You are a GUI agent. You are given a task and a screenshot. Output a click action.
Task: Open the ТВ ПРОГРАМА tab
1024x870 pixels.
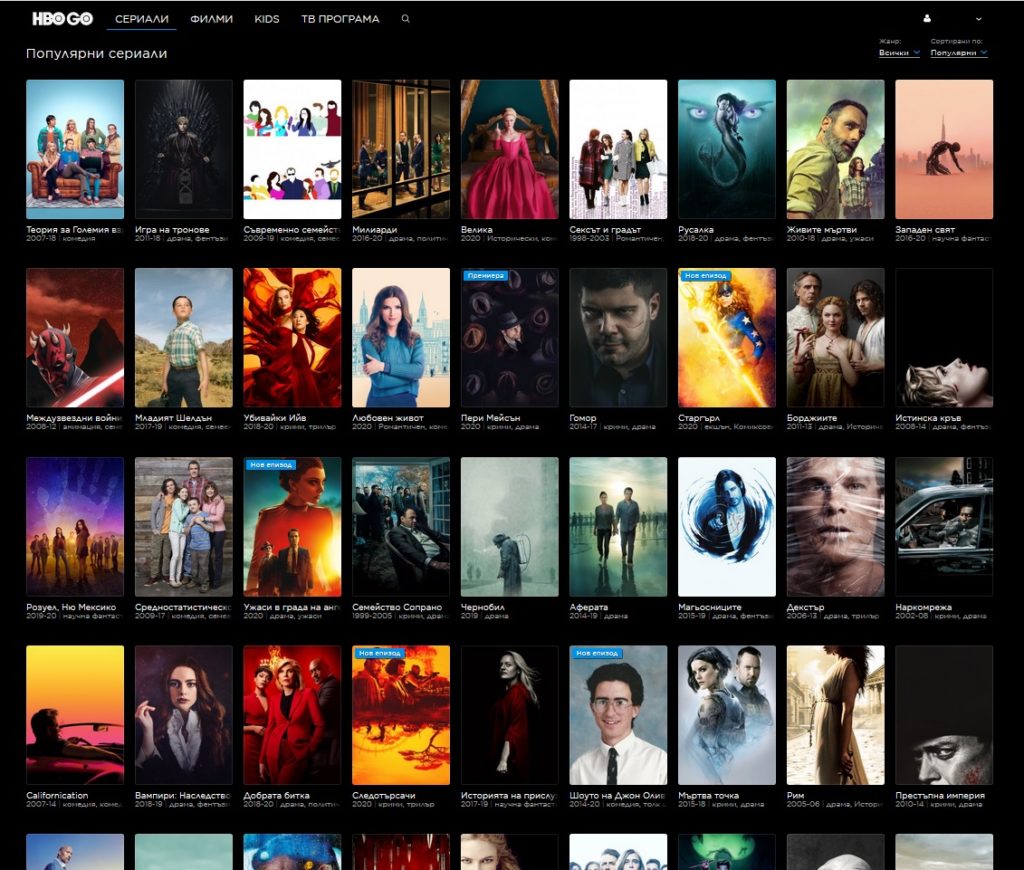[340, 19]
